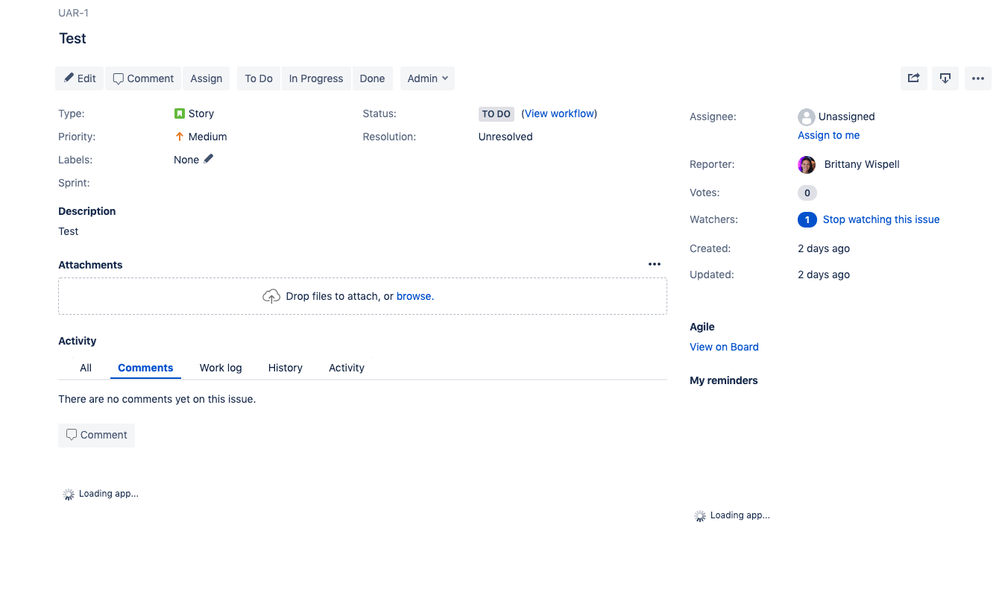
Task: Click the Unassigned avatar icon
Action: pos(806,117)
